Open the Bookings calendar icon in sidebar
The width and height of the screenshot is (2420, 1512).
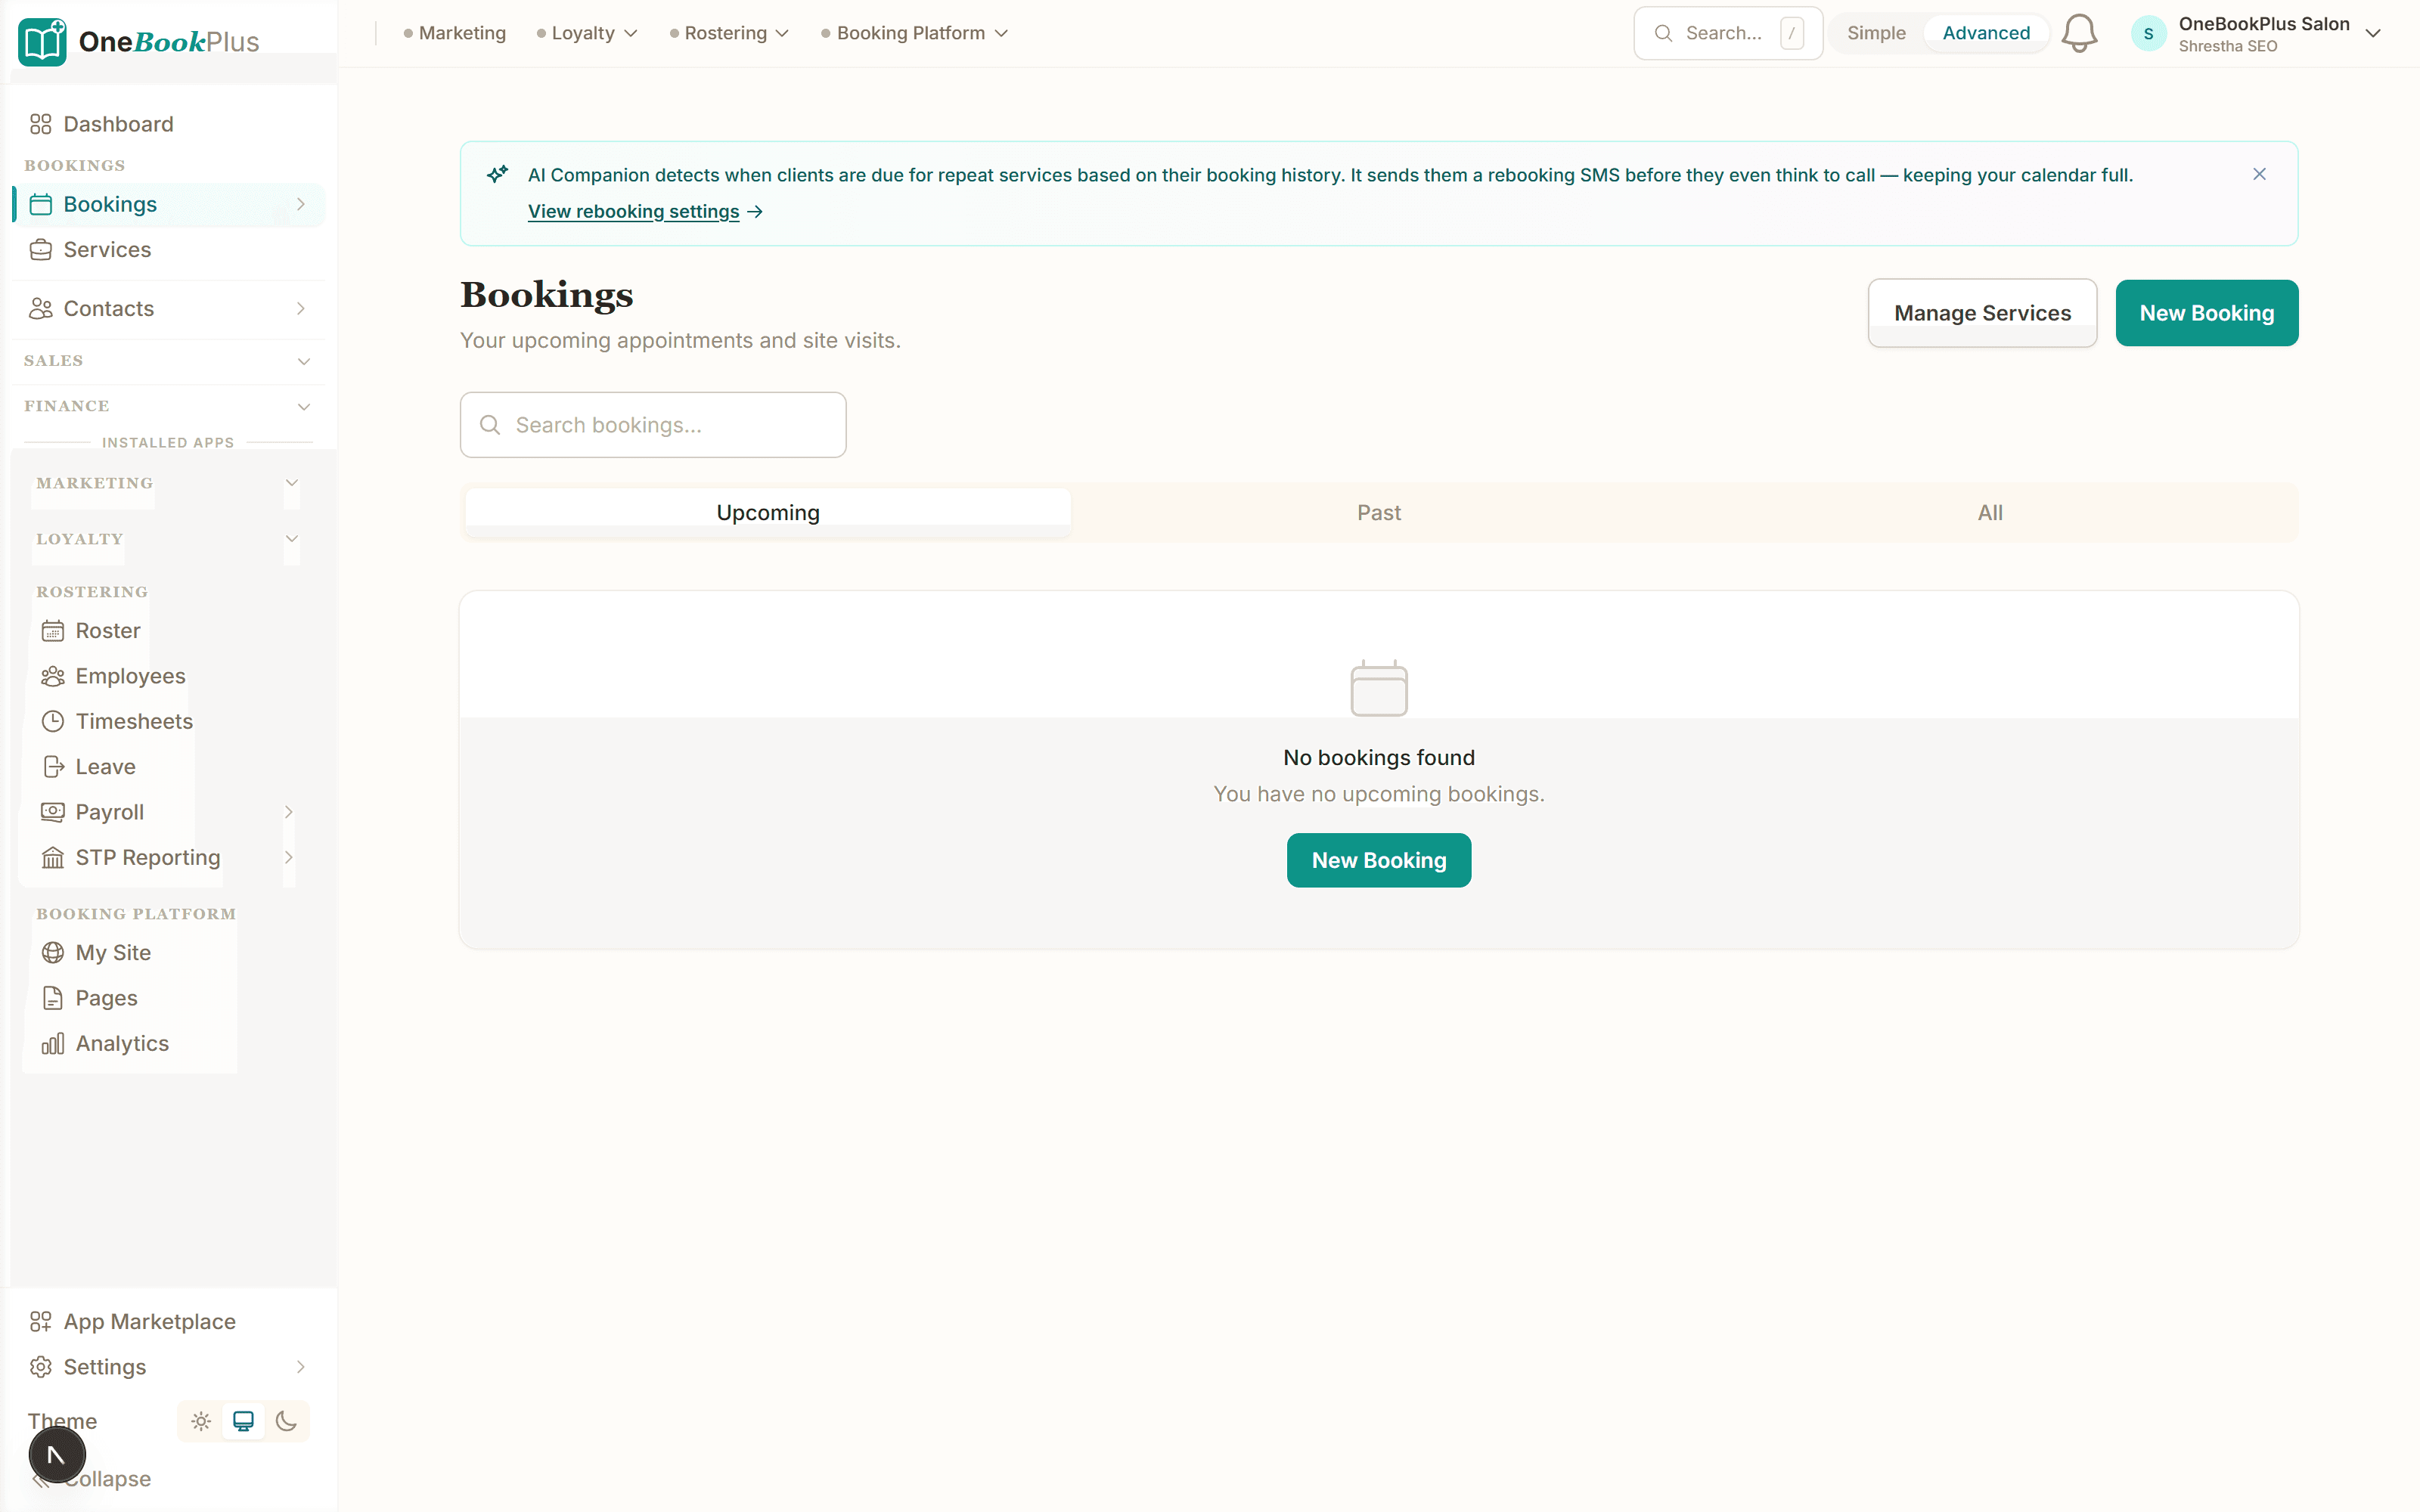[41, 204]
